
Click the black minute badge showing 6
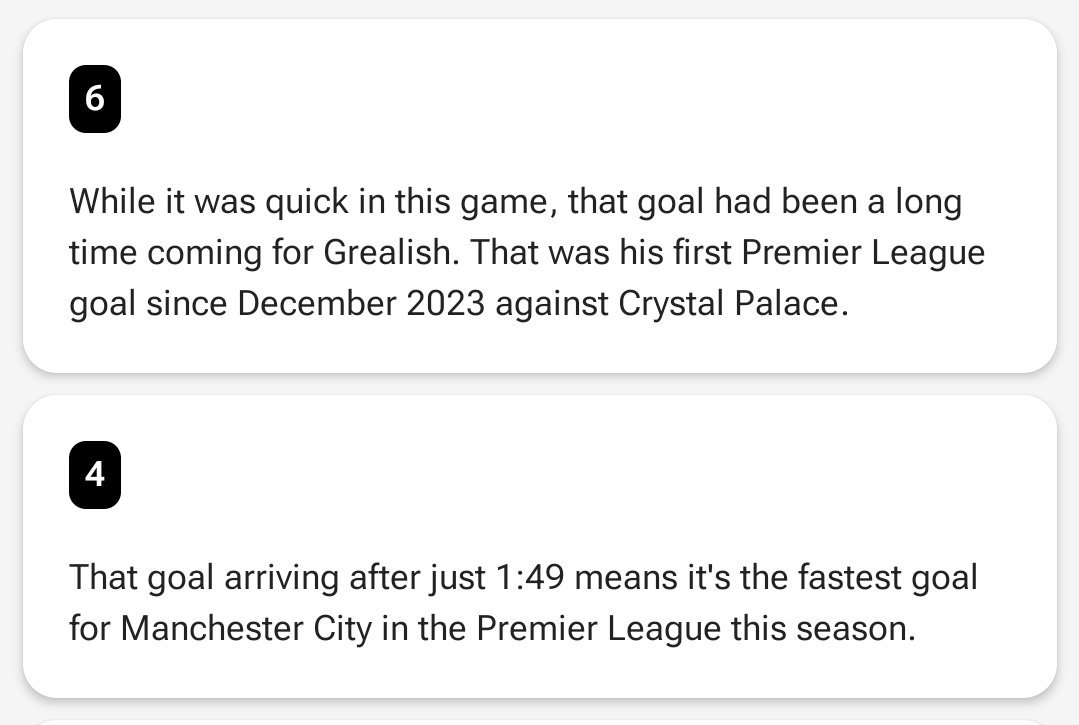(x=95, y=98)
